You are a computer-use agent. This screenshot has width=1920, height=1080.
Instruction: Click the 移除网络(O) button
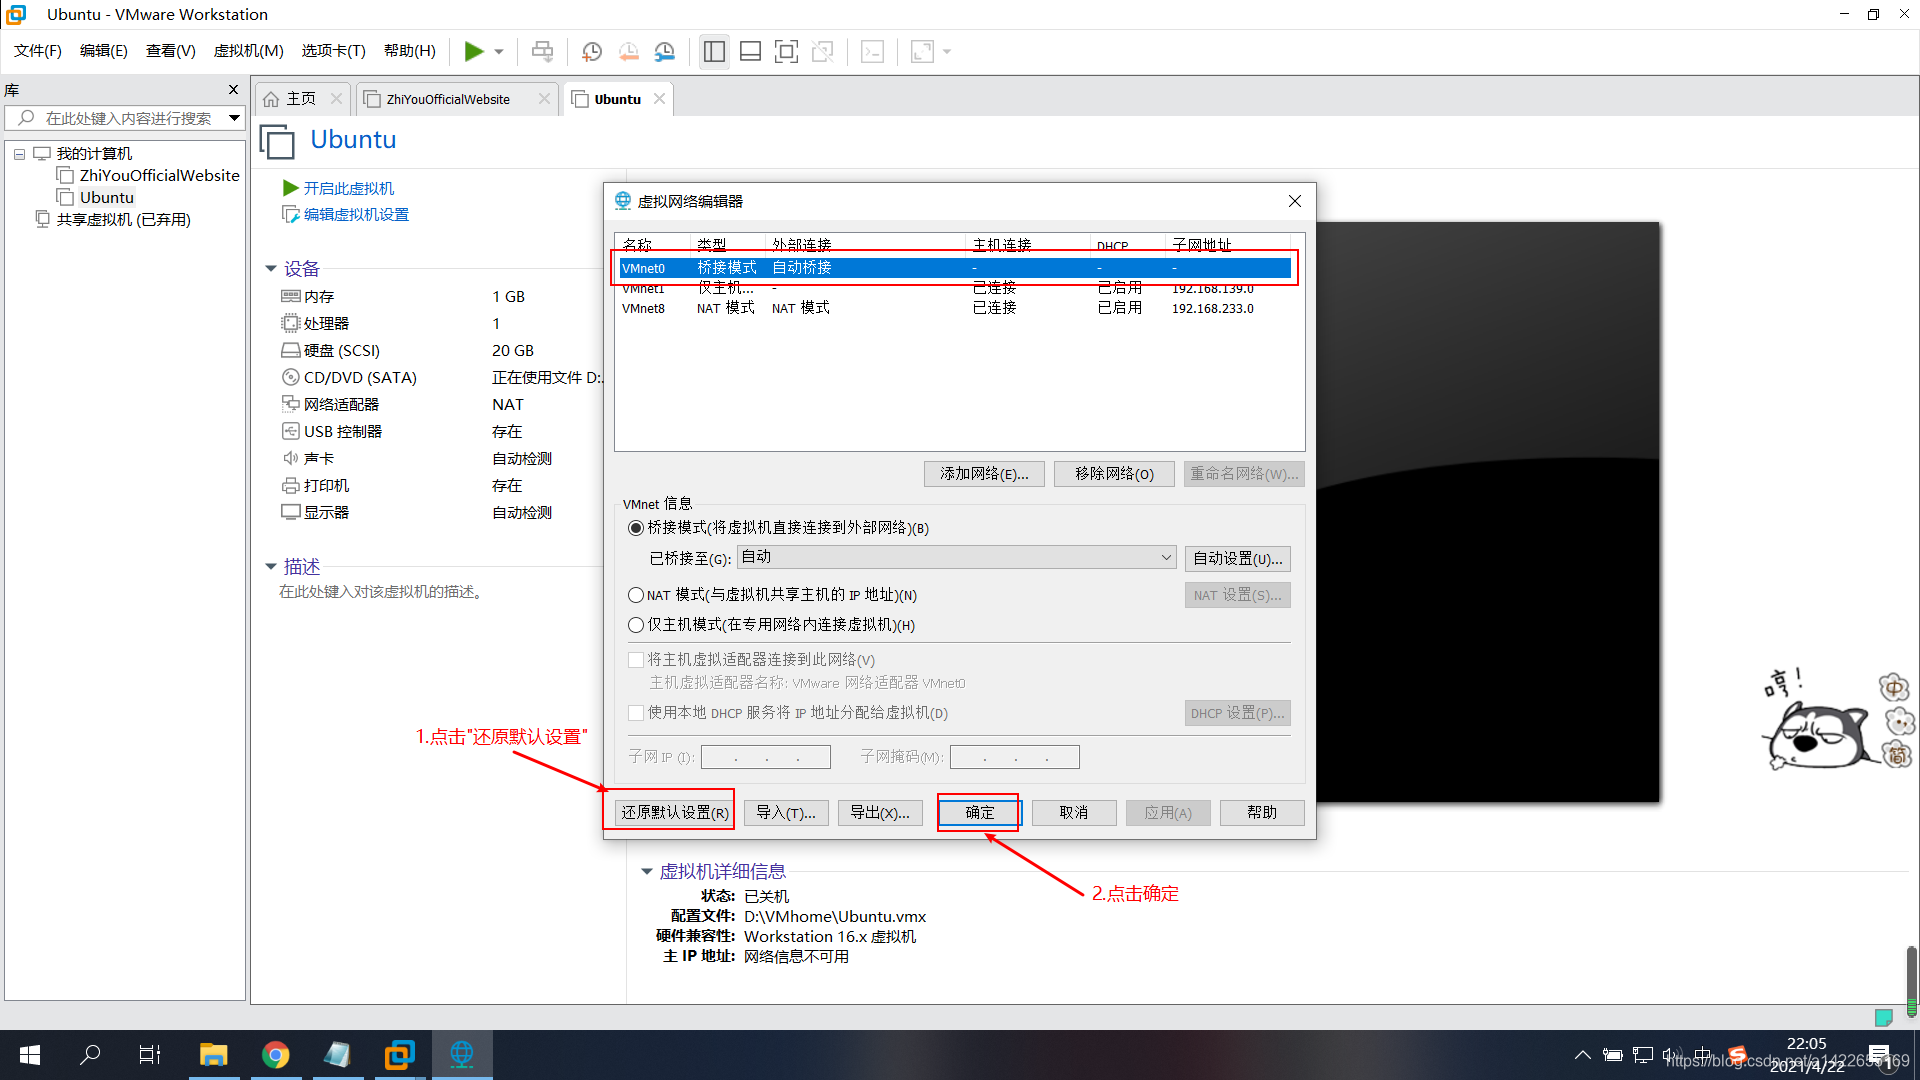[1114, 474]
